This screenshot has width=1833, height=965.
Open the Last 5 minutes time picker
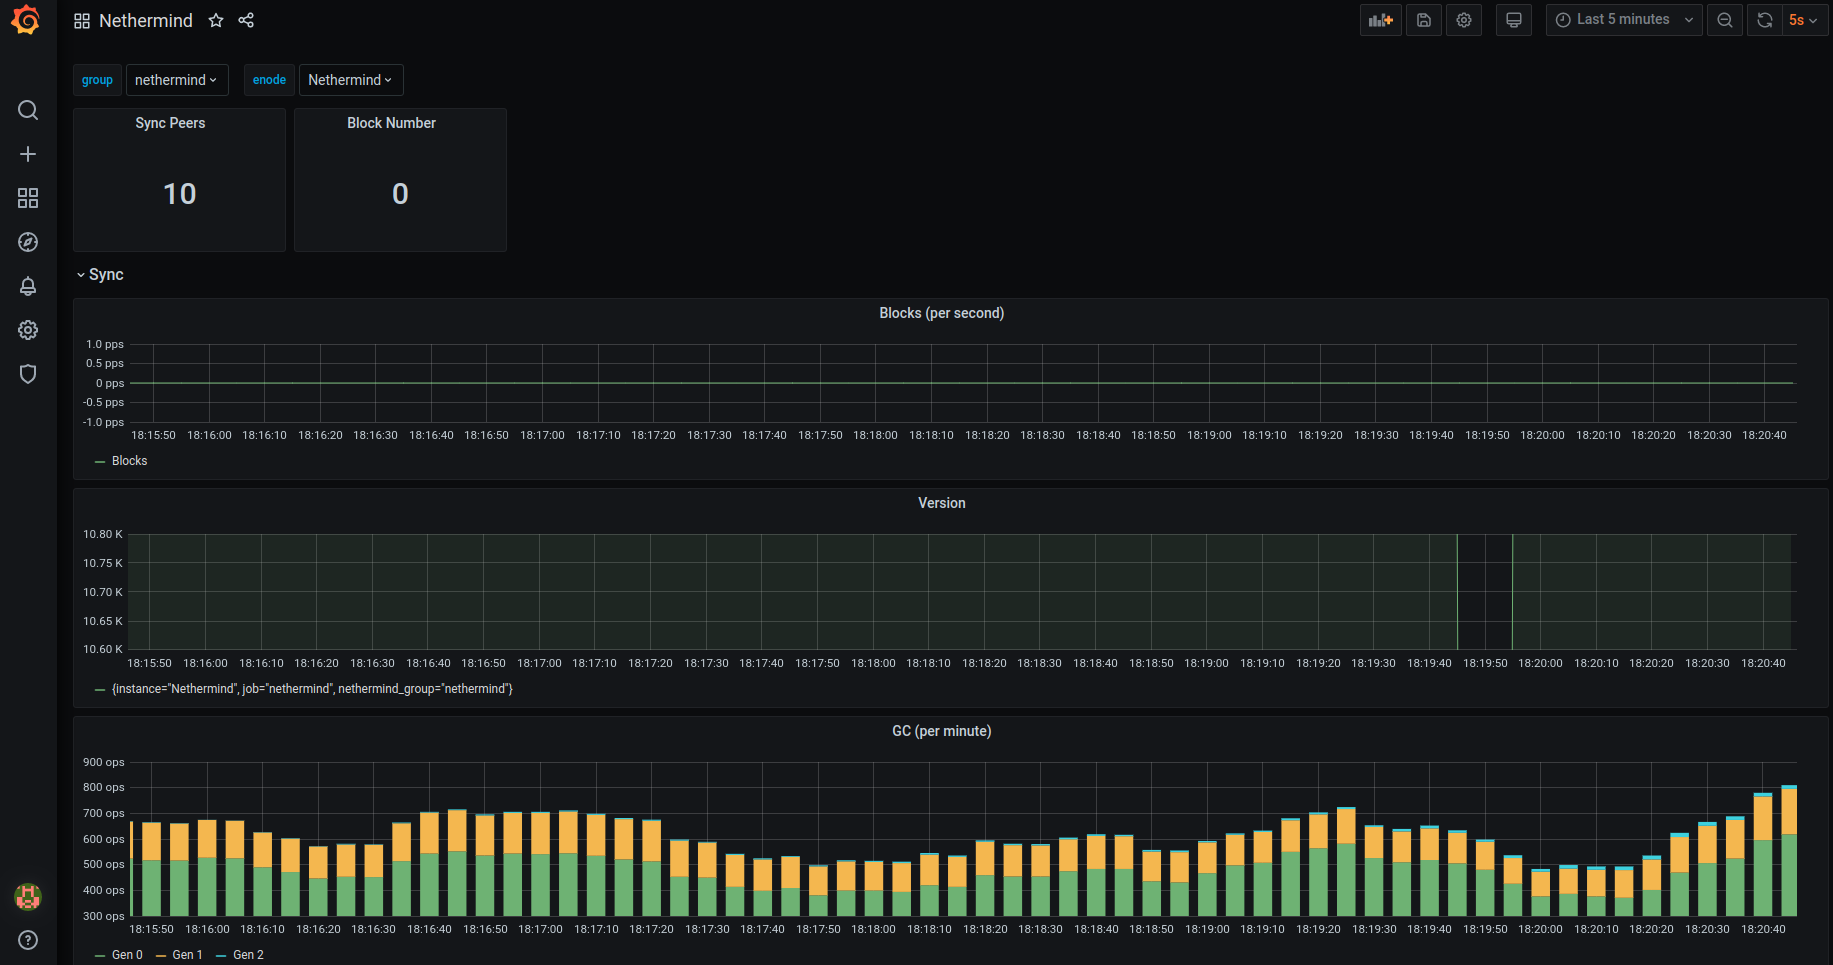1624,20
